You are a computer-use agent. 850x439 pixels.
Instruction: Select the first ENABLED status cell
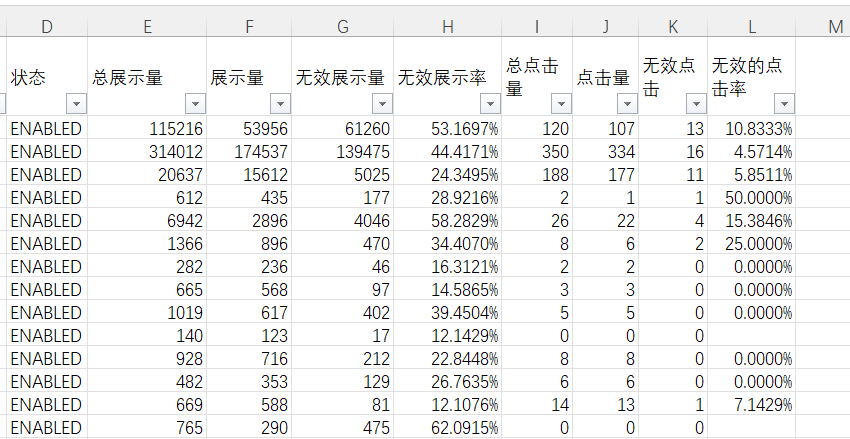coord(47,129)
